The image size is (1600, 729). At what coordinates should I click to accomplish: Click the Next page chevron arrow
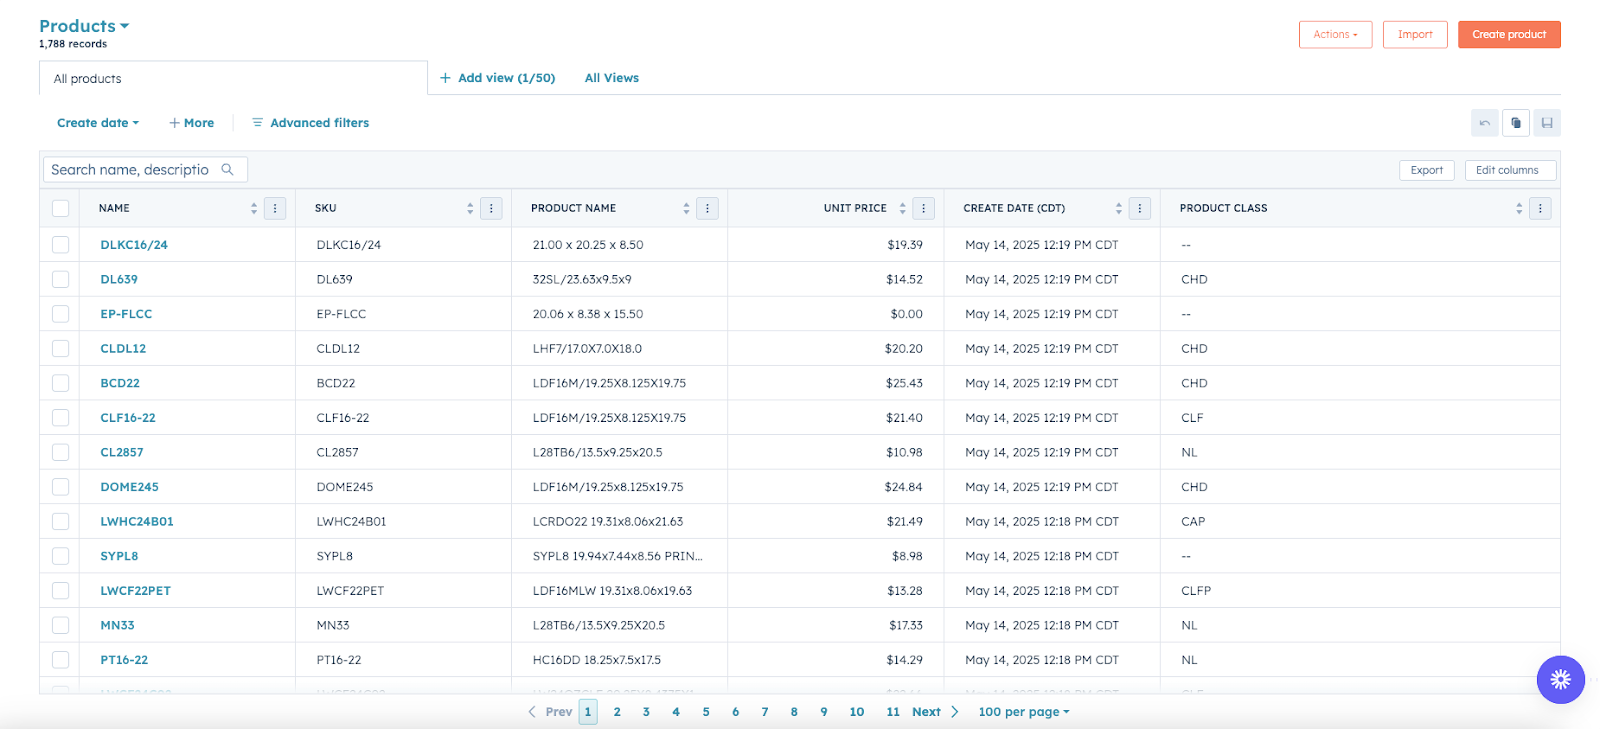[954, 712]
